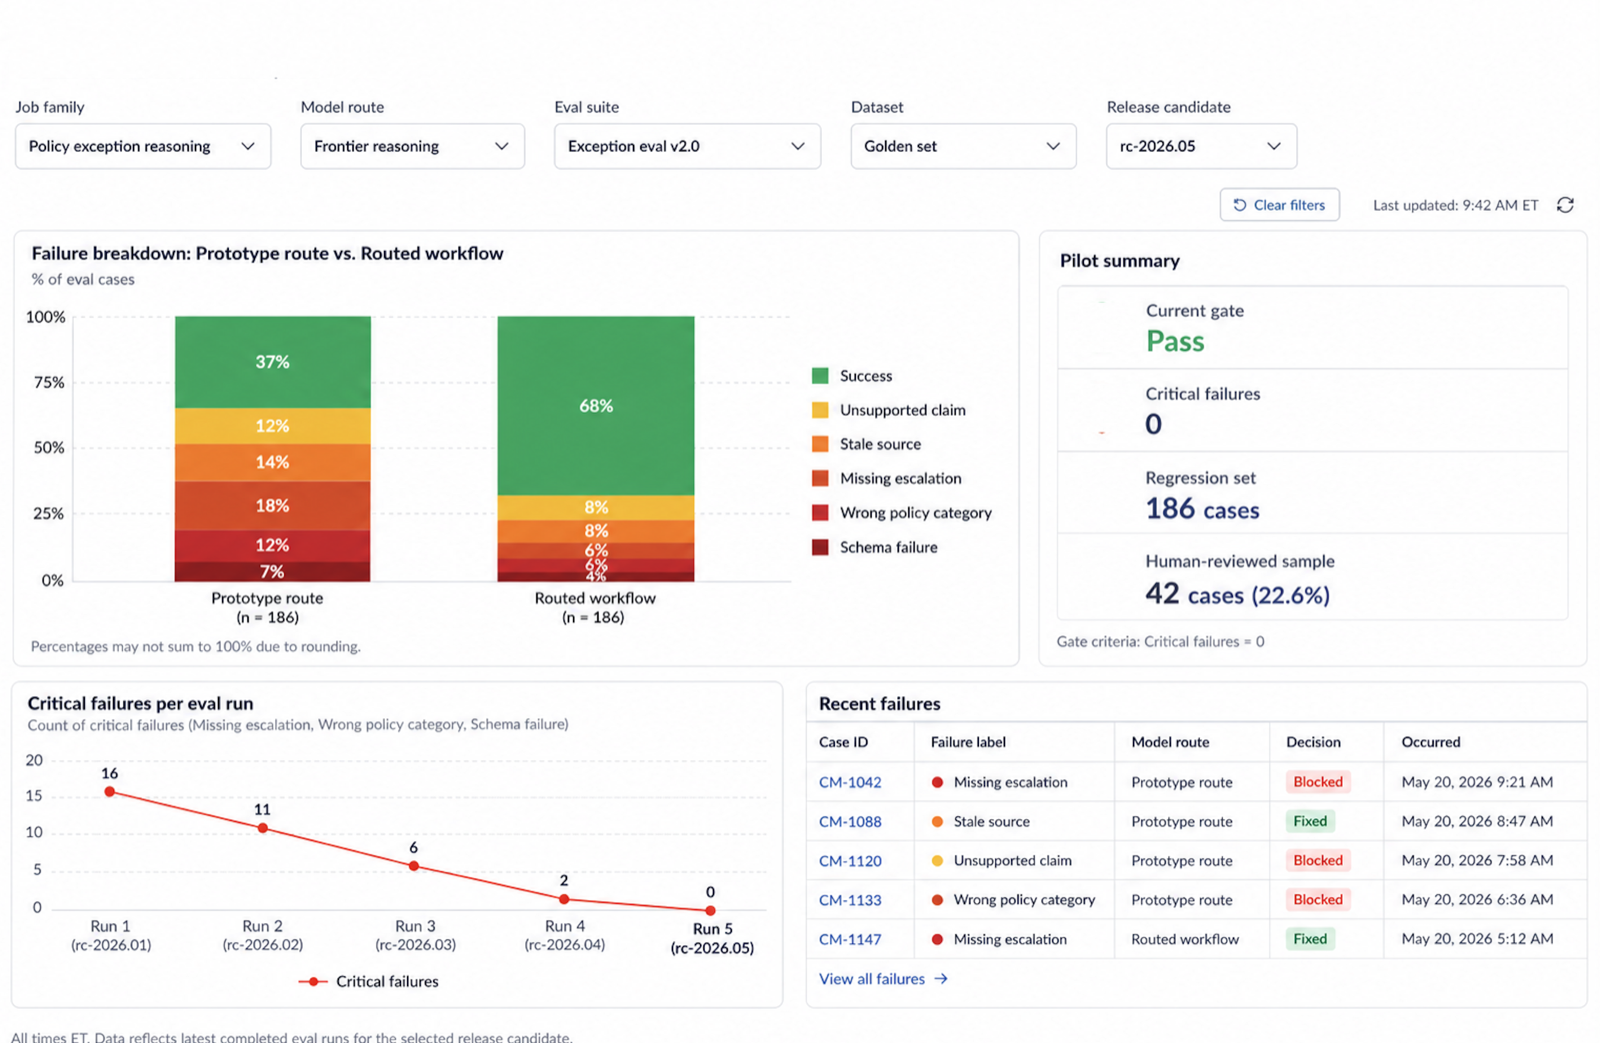Click the Unsupported claim legend swatch
This screenshot has width=1600, height=1043.
pyautogui.click(x=820, y=410)
